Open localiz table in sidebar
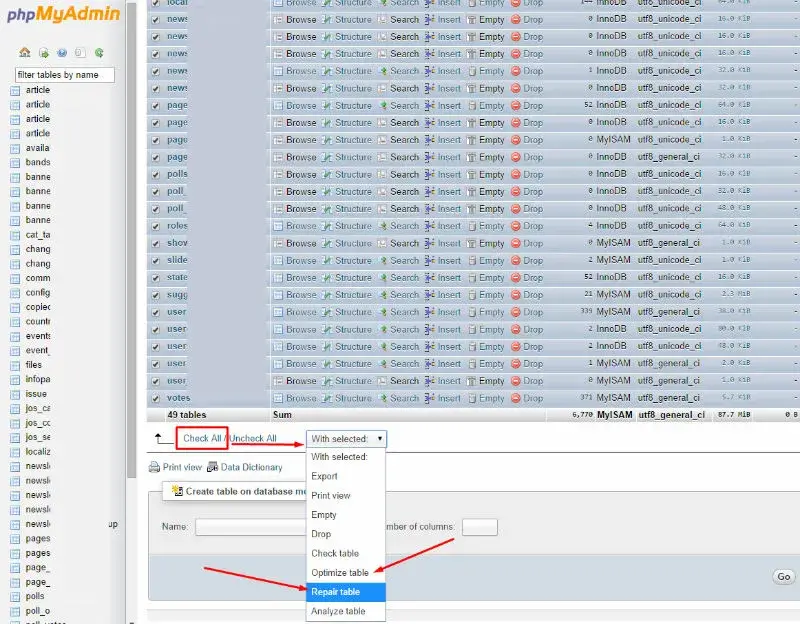The width and height of the screenshot is (800, 624). tap(38, 452)
